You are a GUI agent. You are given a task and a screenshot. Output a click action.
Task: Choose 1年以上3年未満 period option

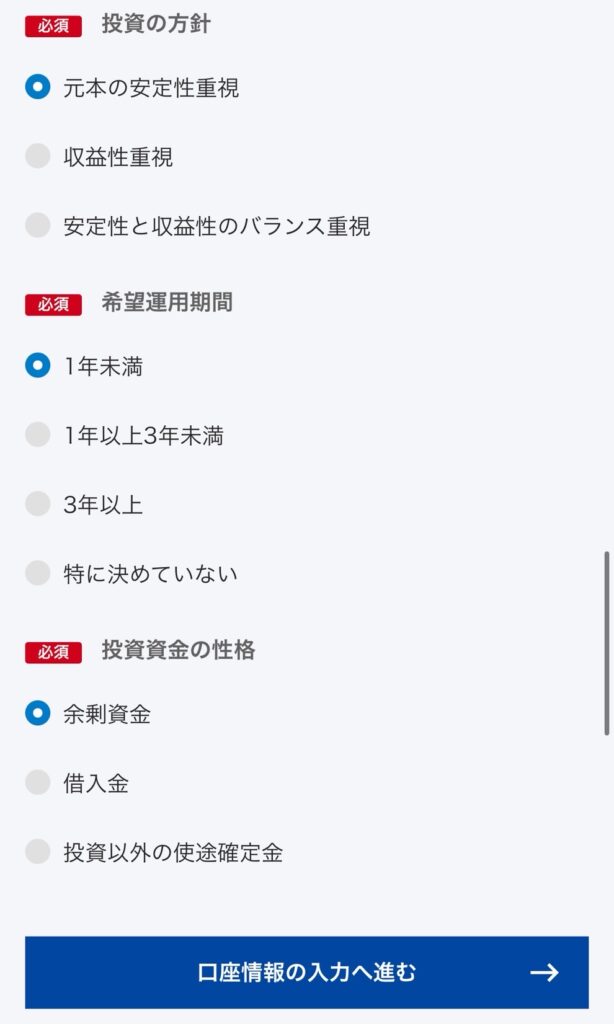(x=37, y=435)
